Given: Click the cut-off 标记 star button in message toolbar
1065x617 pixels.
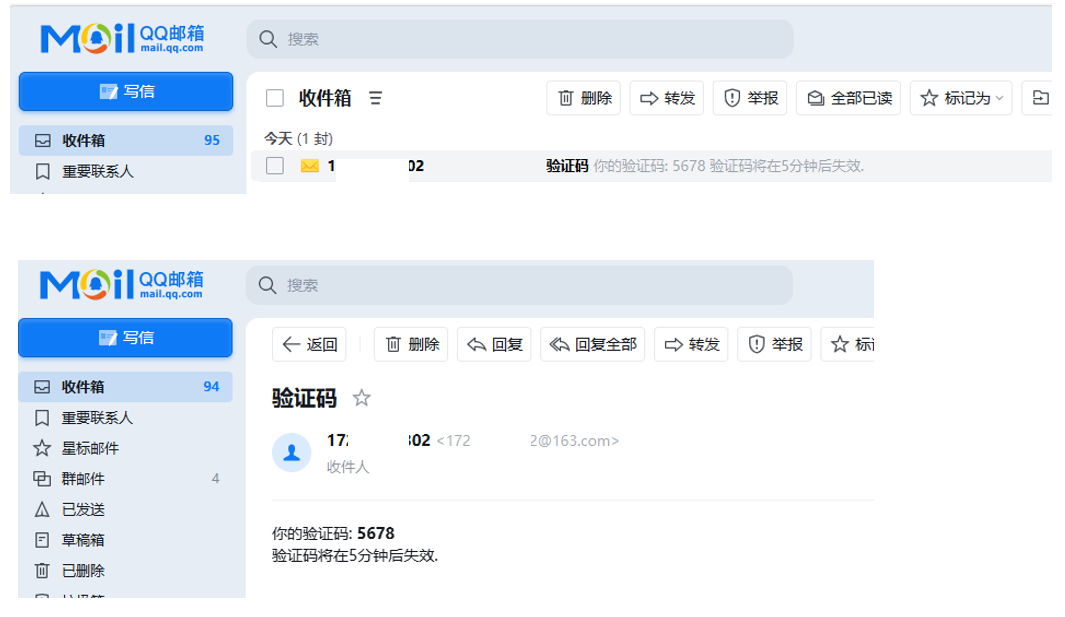Looking at the screenshot, I should pyautogui.click(x=848, y=345).
